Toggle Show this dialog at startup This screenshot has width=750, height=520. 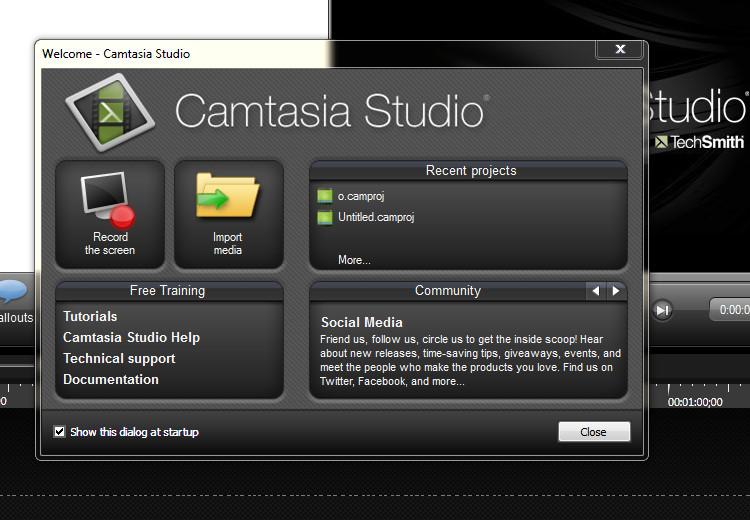tap(59, 432)
